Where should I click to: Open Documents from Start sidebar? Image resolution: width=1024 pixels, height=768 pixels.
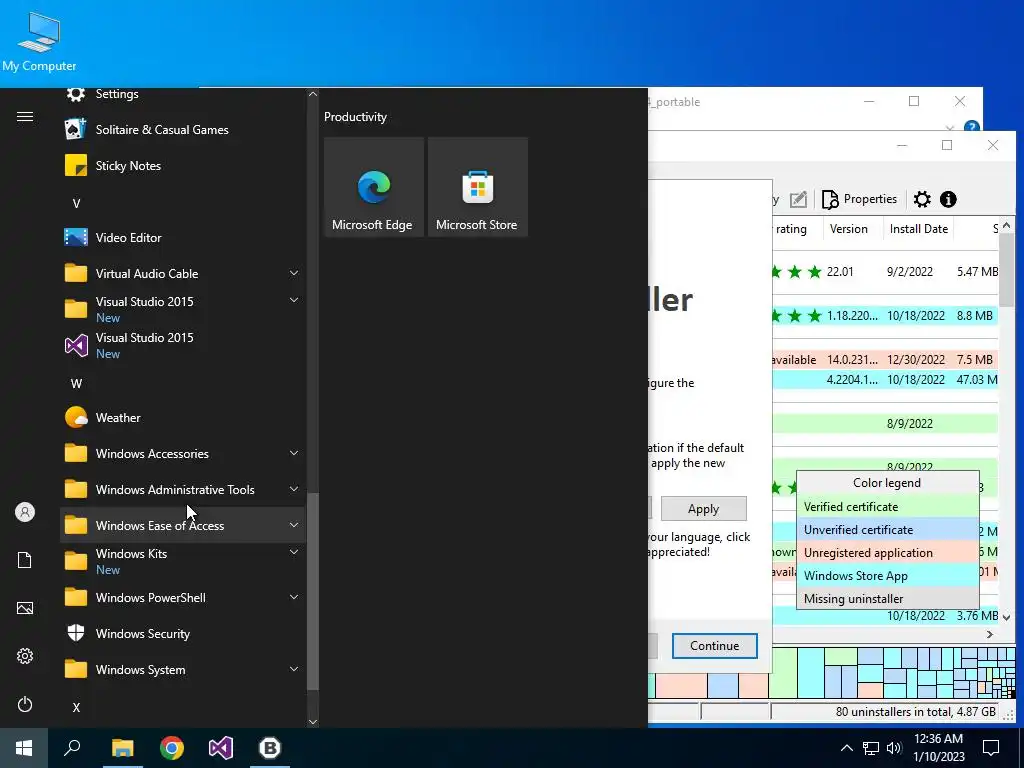tap(25, 560)
